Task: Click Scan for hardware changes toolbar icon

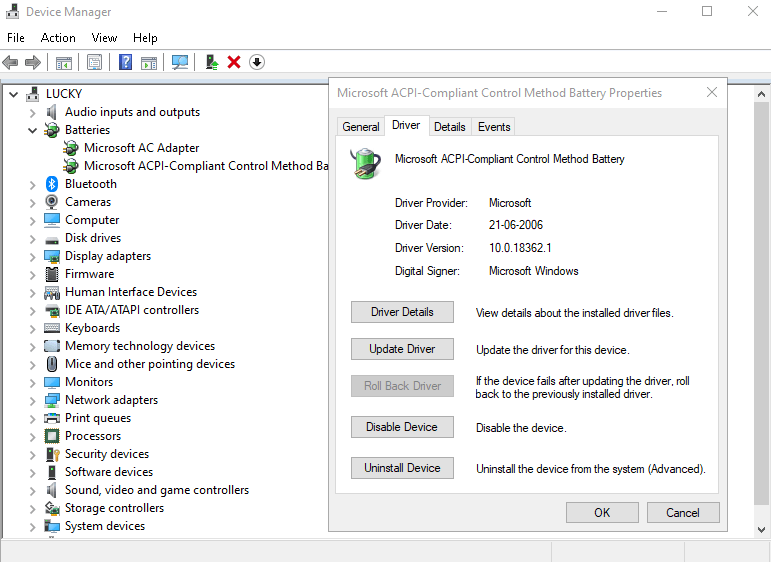Action: click(180, 62)
